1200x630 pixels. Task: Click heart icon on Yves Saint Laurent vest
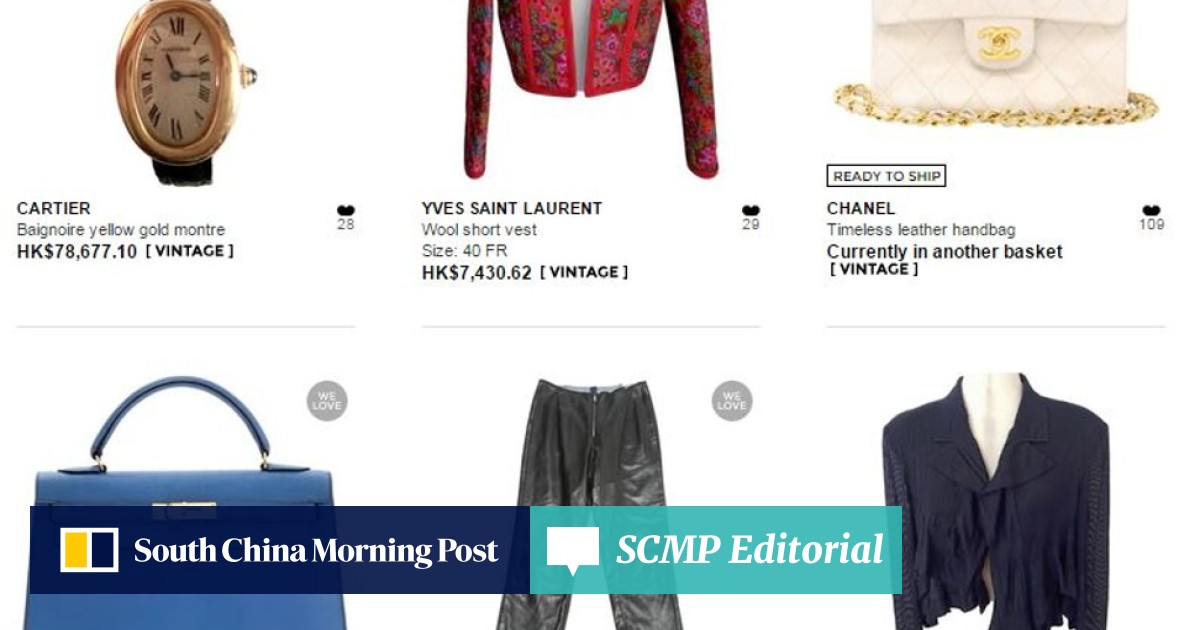pos(751,210)
